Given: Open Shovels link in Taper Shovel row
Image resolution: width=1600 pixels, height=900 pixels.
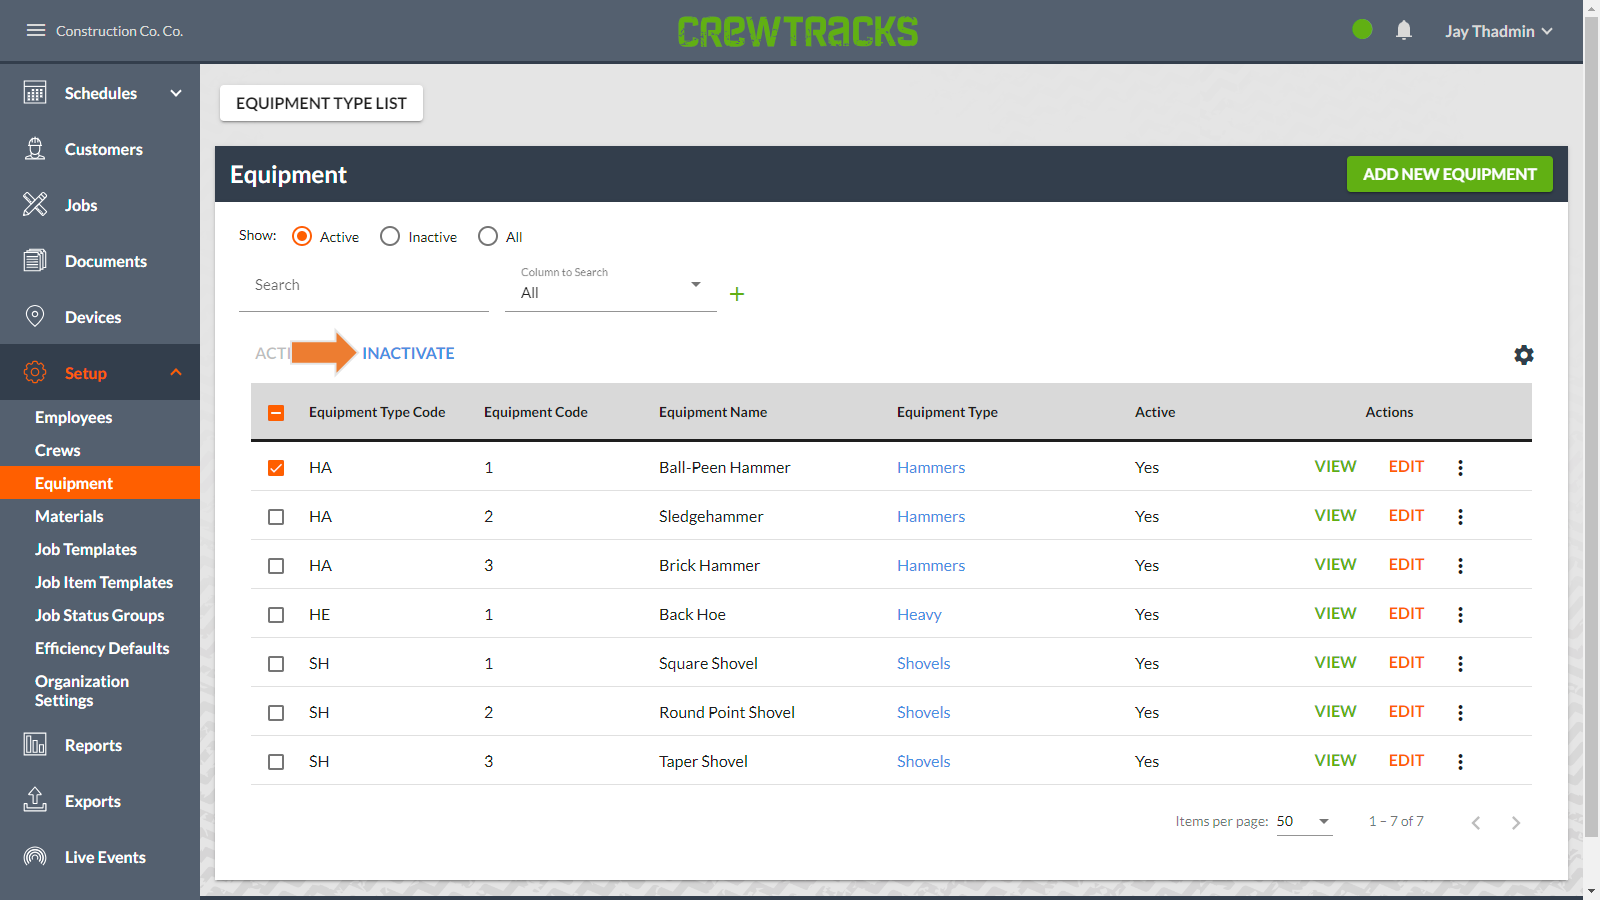Looking at the screenshot, I should [923, 762].
